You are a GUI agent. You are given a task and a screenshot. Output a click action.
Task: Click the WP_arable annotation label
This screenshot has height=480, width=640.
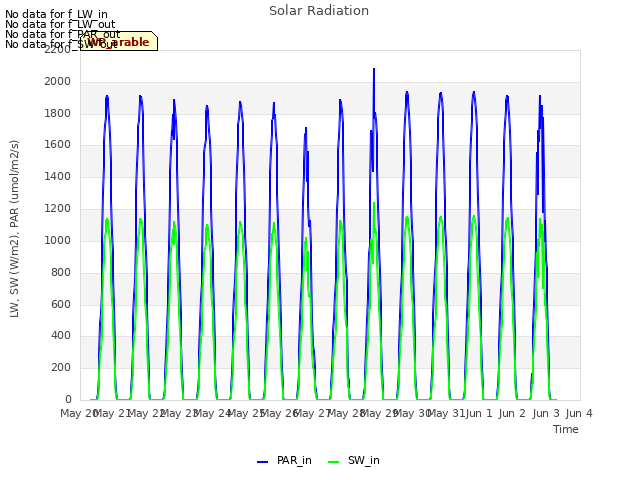pos(119,41)
